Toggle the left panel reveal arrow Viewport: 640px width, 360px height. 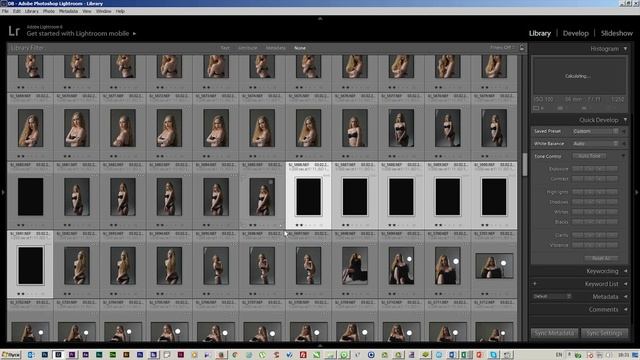pos(3,192)
